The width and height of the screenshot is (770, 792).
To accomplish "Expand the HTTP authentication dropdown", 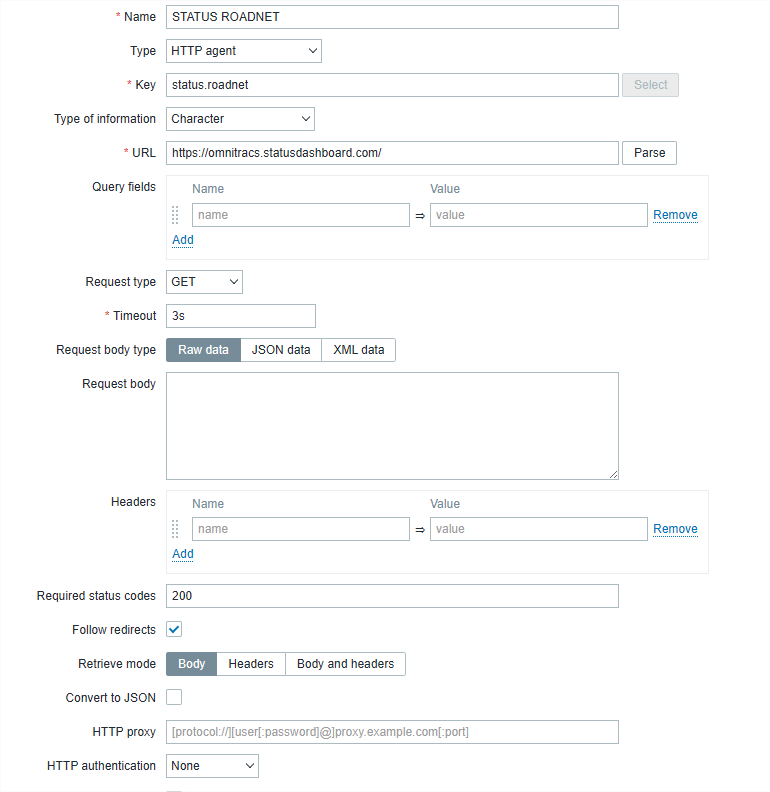I will [212, 766].
